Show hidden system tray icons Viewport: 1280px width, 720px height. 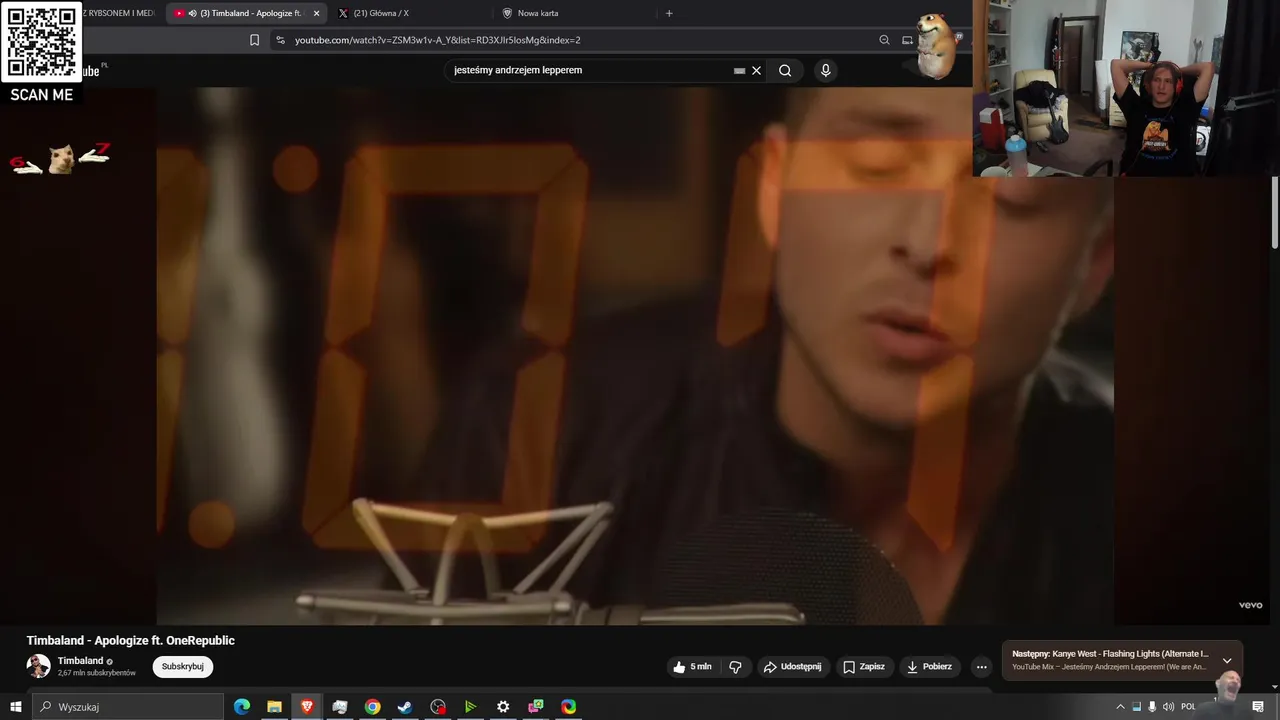click(1120, 707)
